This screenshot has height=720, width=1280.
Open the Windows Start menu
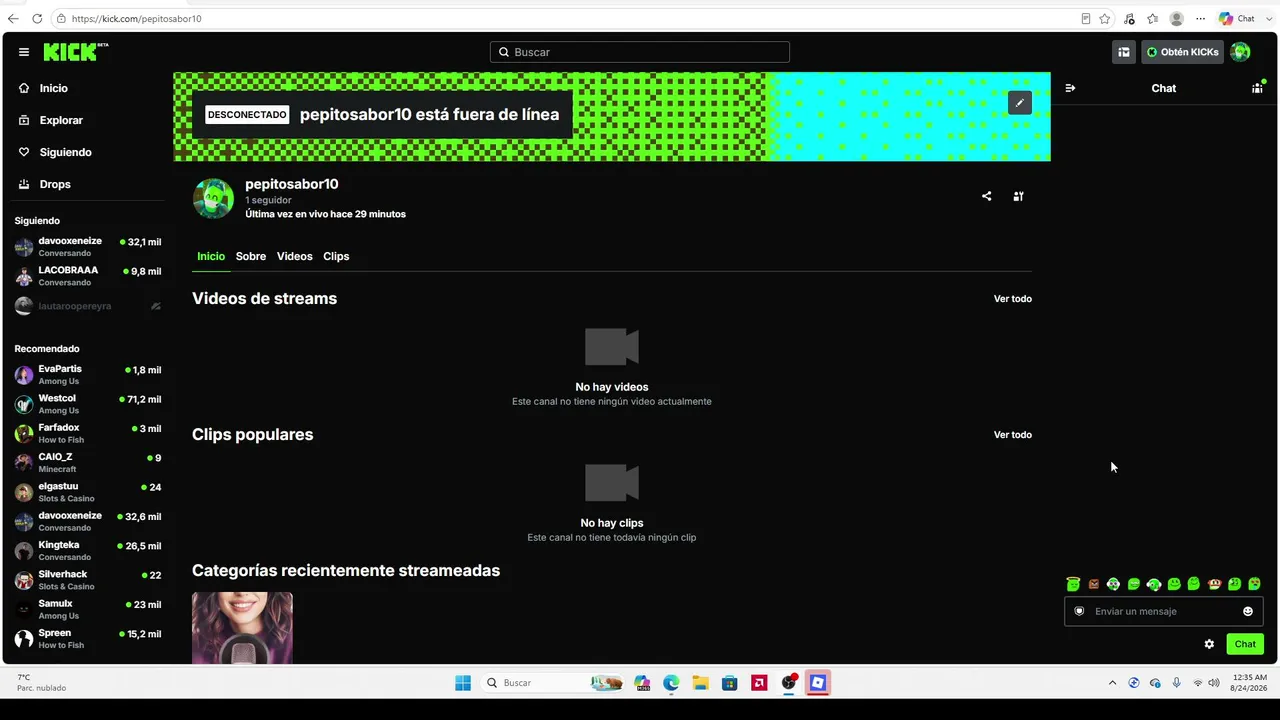pos(463,683)
